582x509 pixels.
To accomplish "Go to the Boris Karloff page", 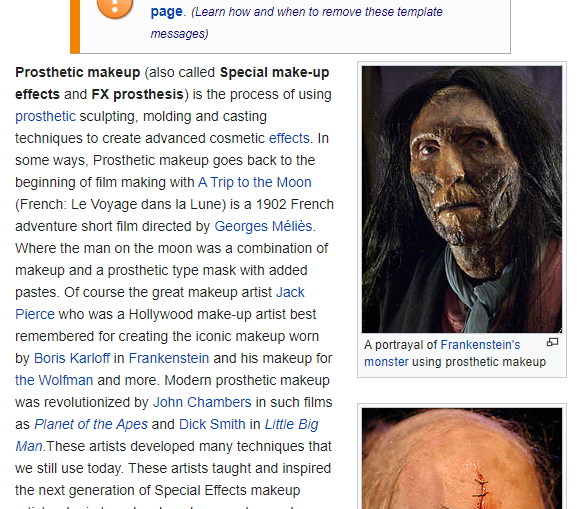I will (x=72, y=358).
